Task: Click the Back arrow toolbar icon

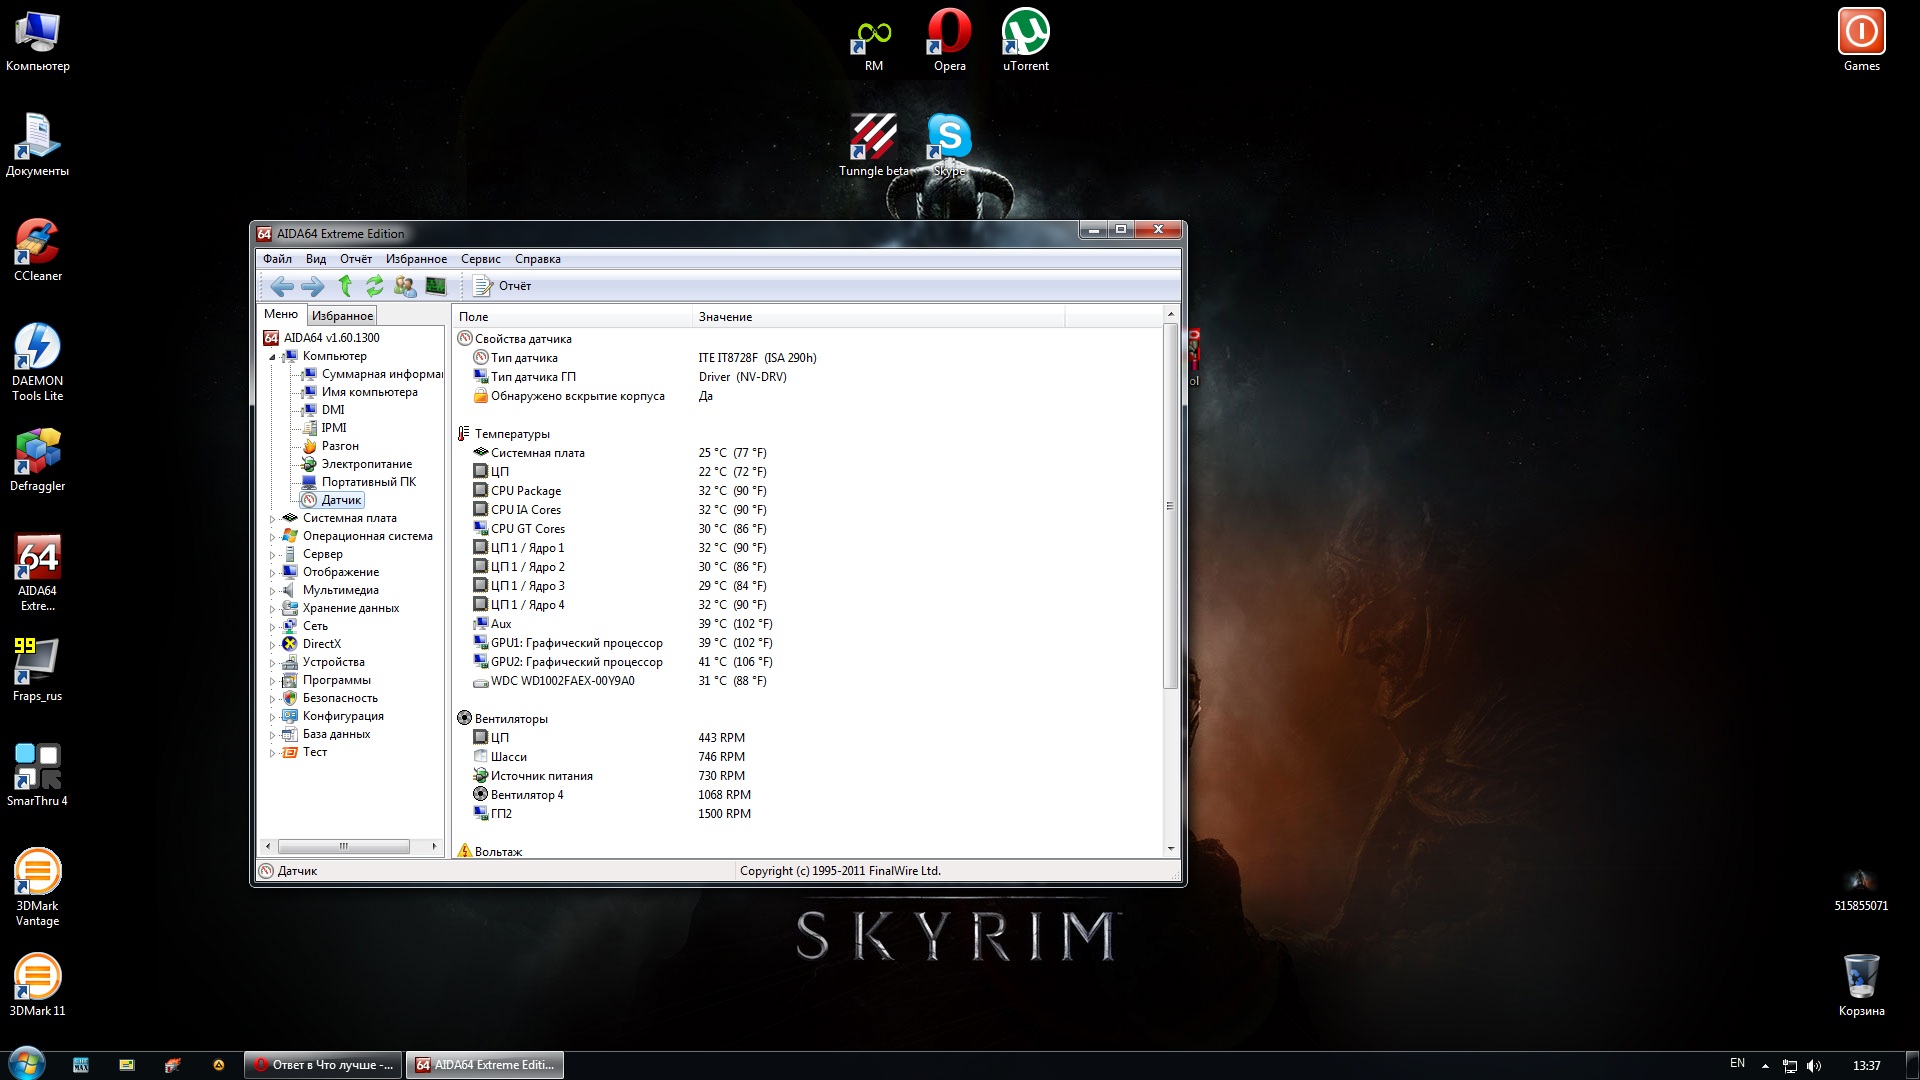Action: click(x=282, y=287)
